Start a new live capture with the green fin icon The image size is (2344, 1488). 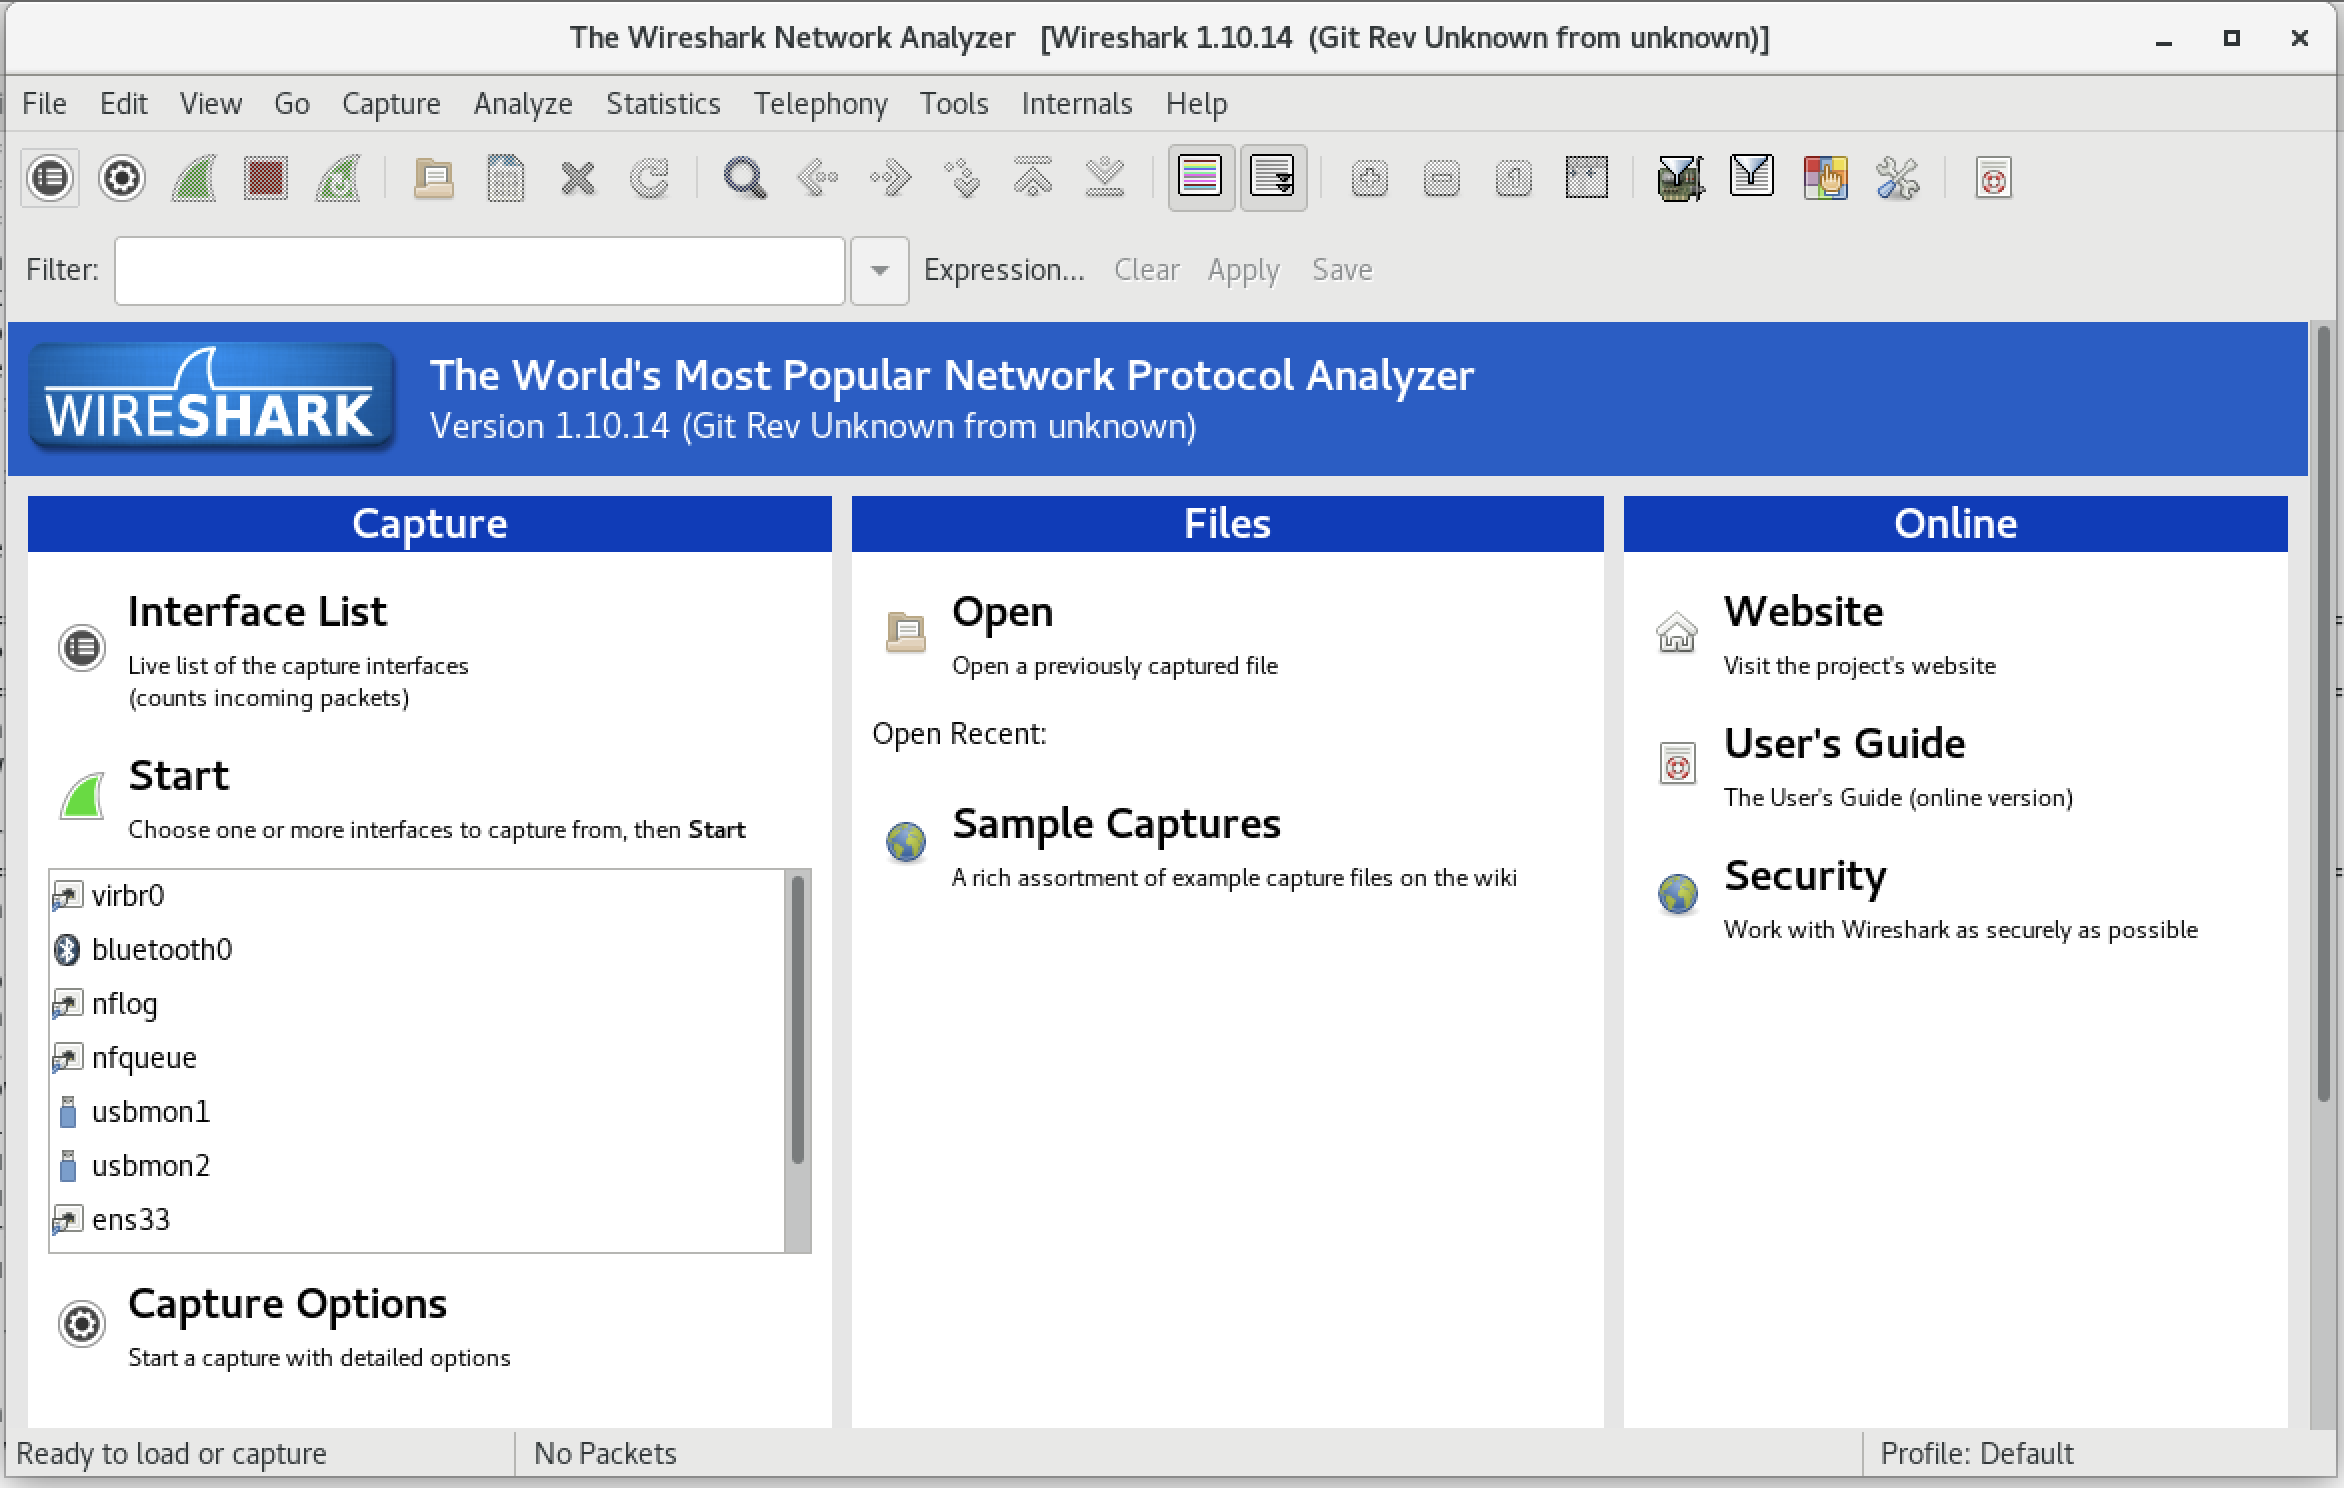194,179
